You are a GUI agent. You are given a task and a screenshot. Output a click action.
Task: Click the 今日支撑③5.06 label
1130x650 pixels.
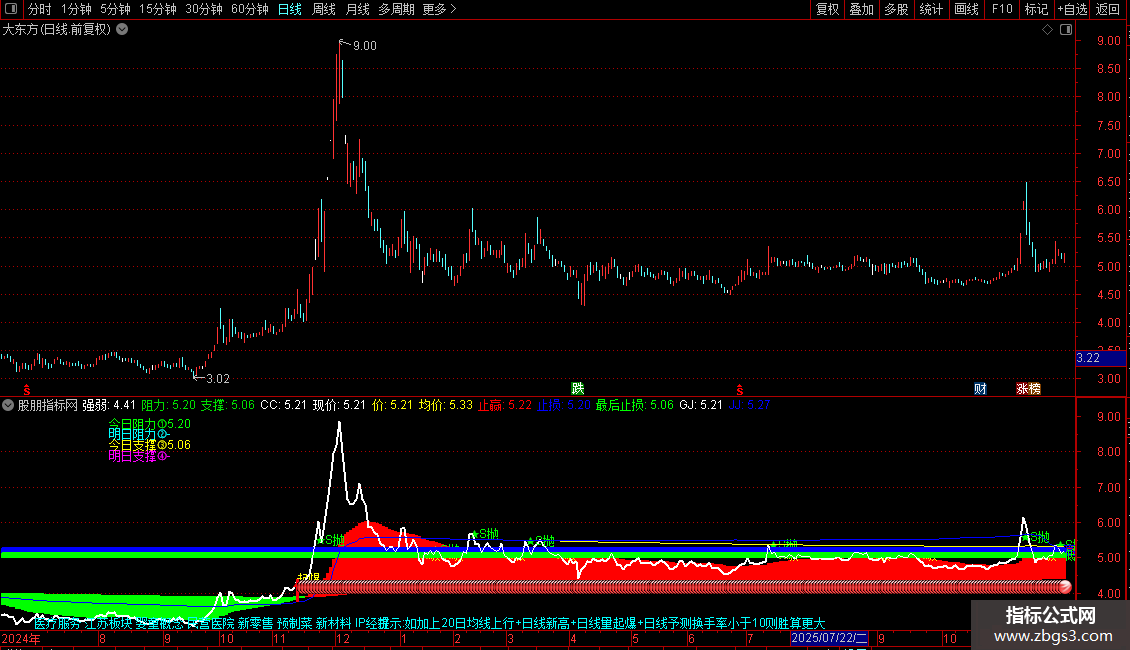pyautogui.click(x=149, y=445)
